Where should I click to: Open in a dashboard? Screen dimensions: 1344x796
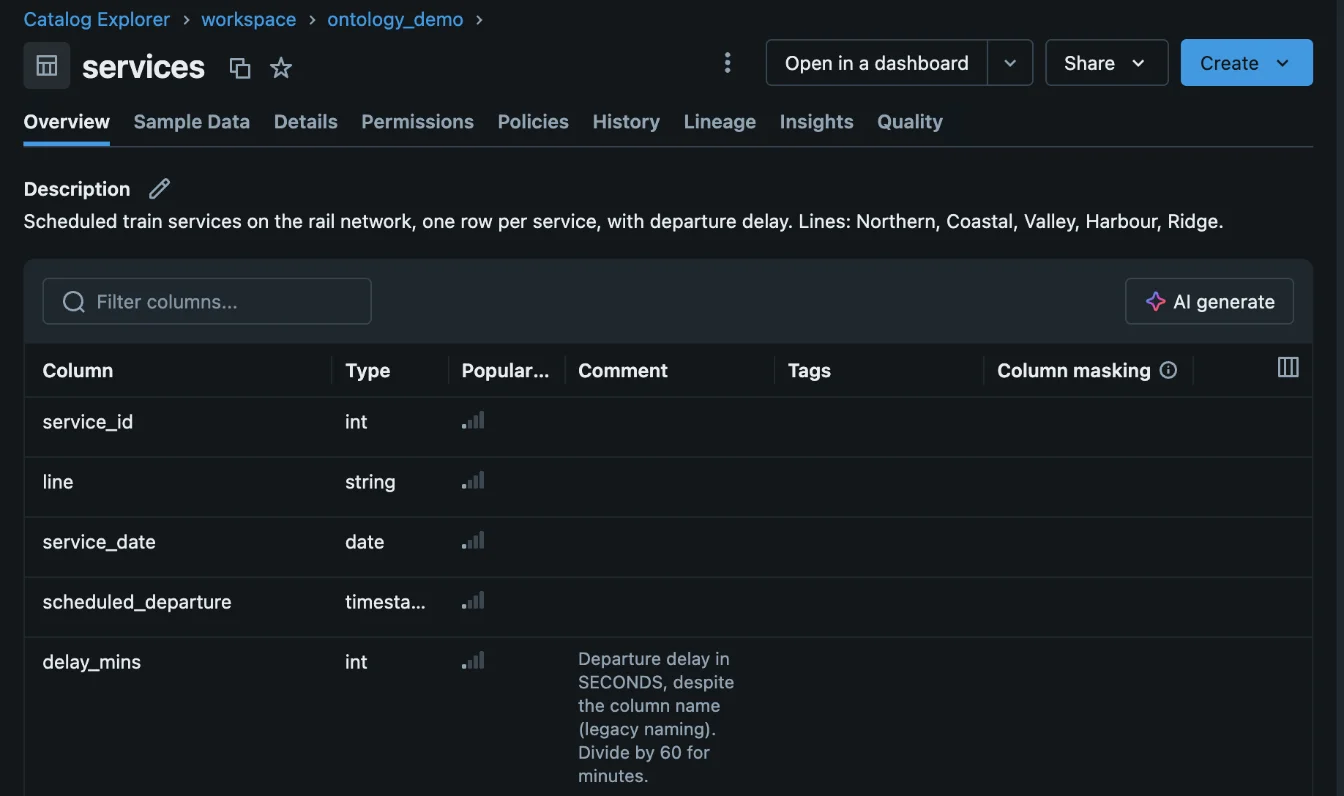click(x=876, y=63)
